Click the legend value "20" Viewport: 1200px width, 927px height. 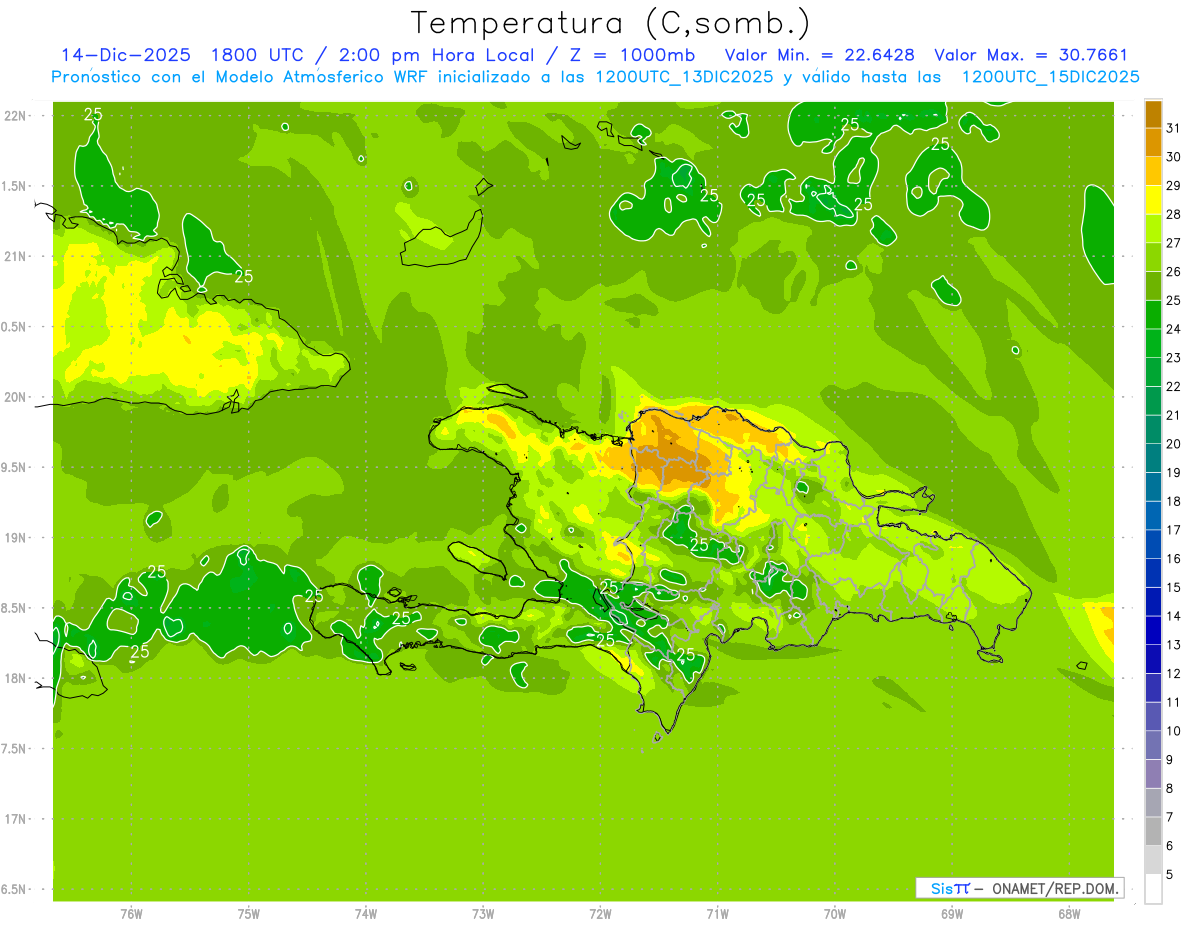1174,444
